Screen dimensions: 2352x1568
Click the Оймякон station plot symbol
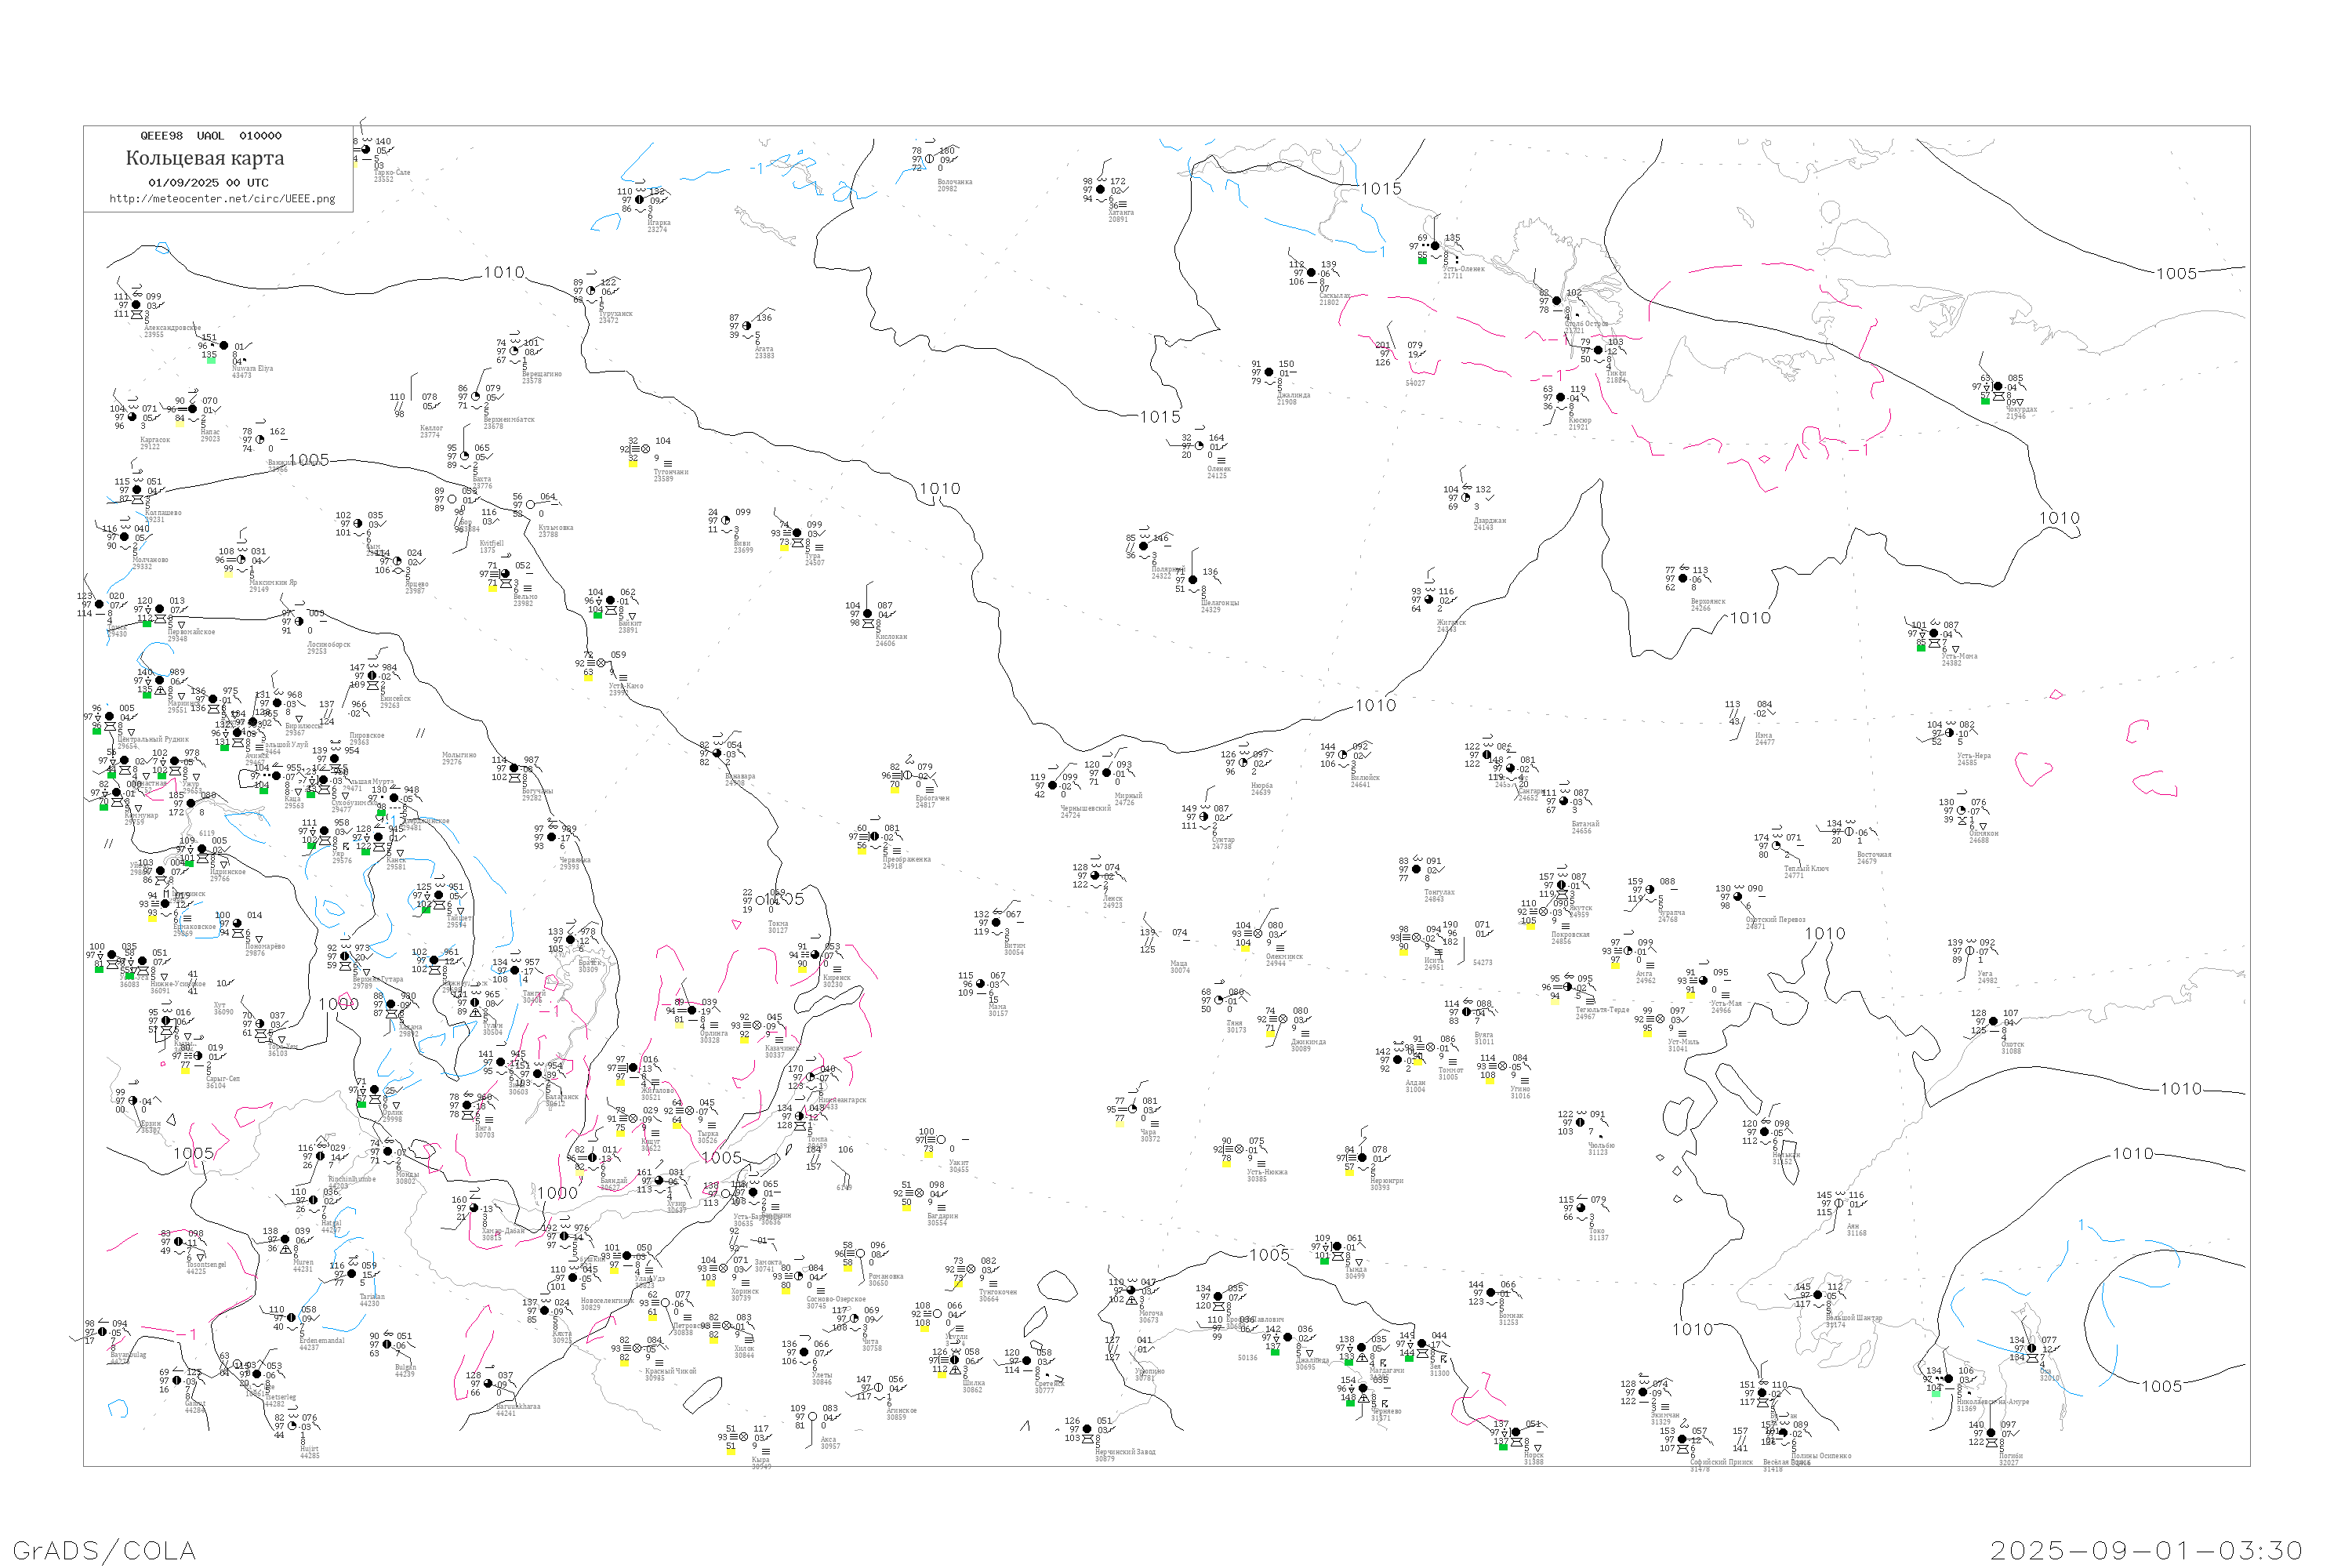[1961, 811]
